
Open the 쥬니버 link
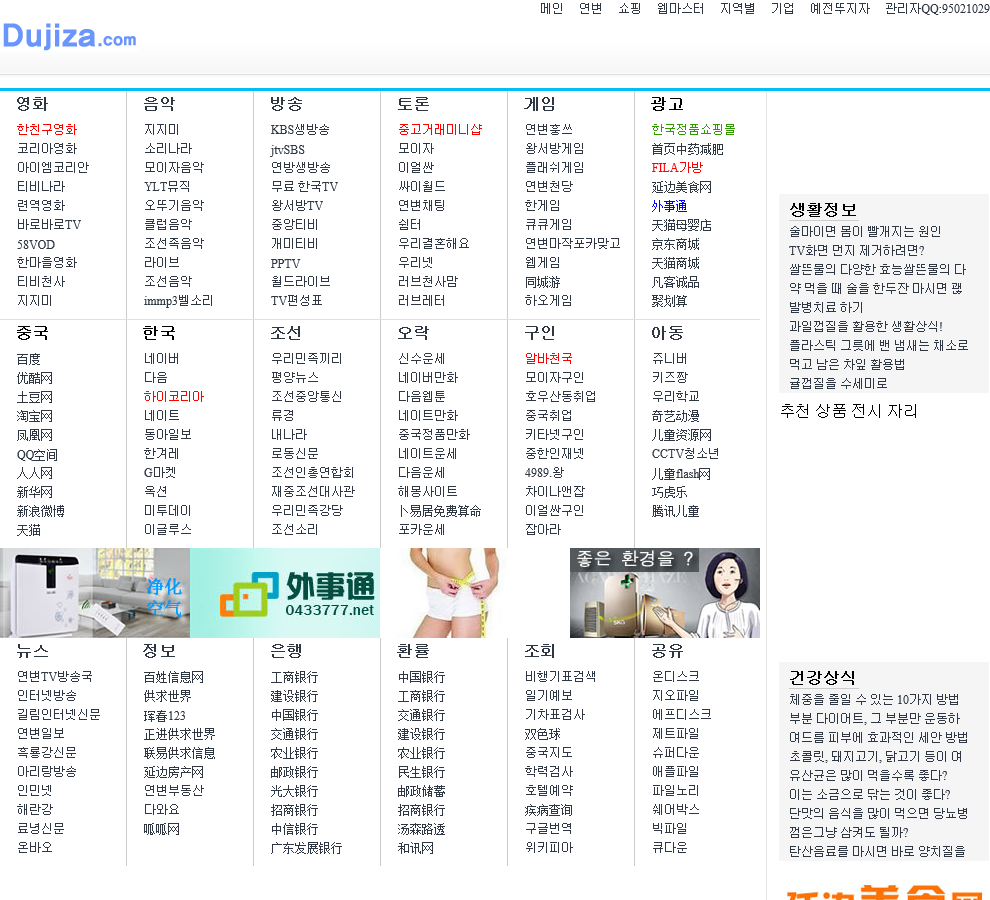pos(669,359)
